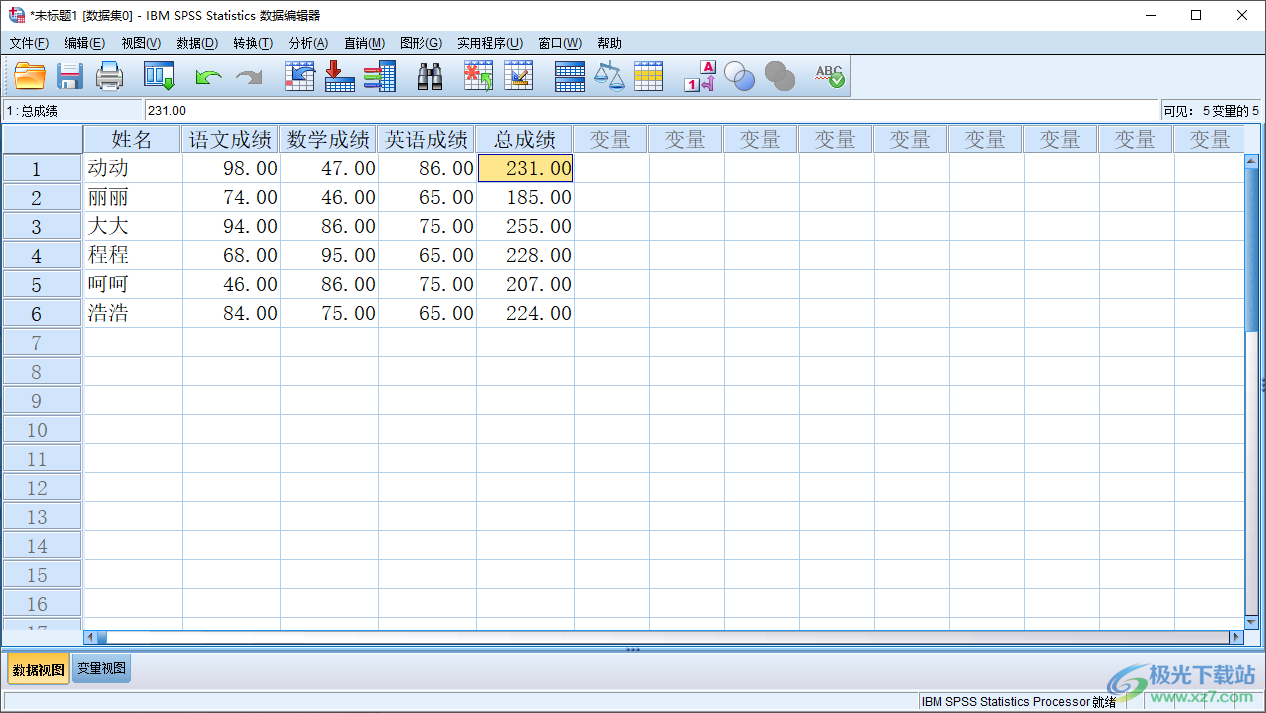The image size is (1266, 713).
Task: Select the name cell 丽丽
Action: click(132, 197)
